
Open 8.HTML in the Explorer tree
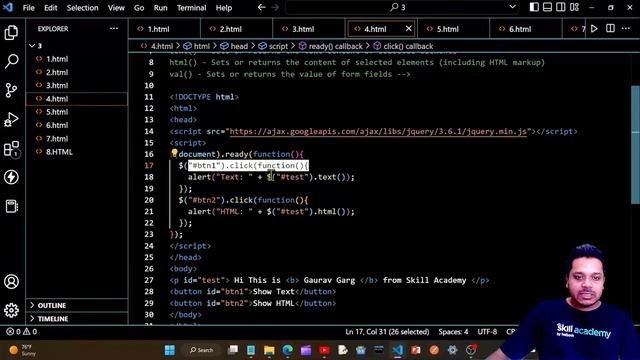tap(77, 152)
